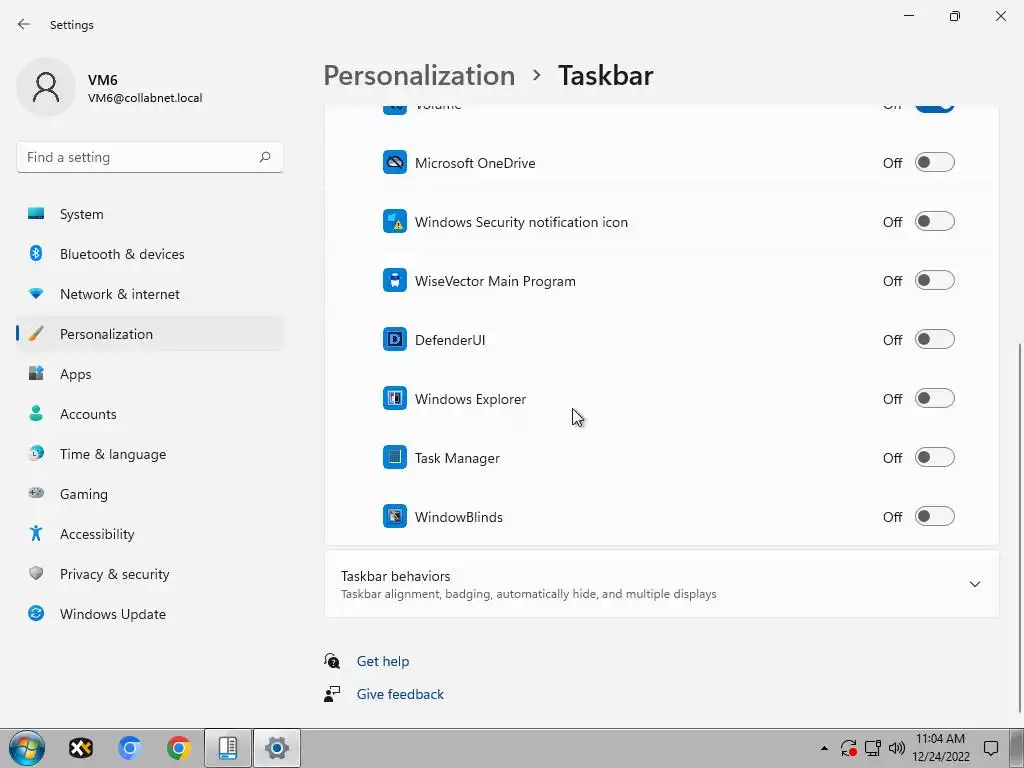Expand Taskbar behaviors chevron

tap(974, 584)
